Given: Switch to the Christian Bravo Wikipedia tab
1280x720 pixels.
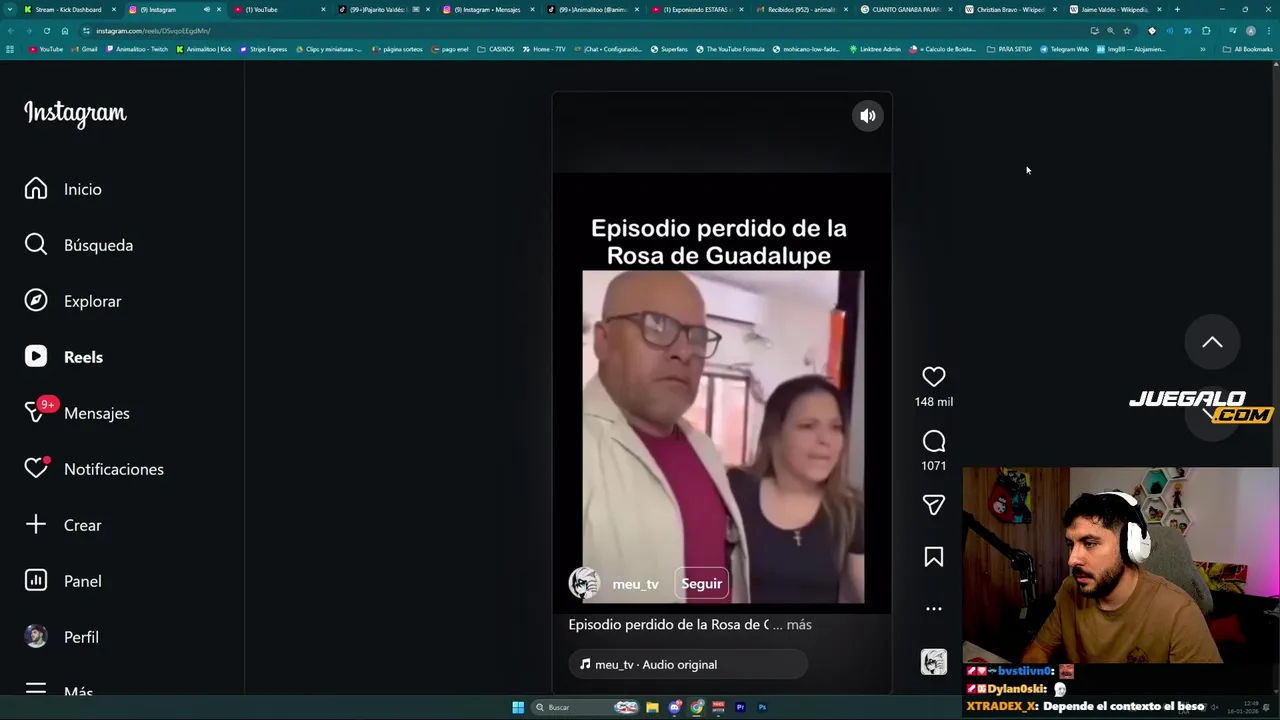Looking at the screenshot, I should 1011,9.
